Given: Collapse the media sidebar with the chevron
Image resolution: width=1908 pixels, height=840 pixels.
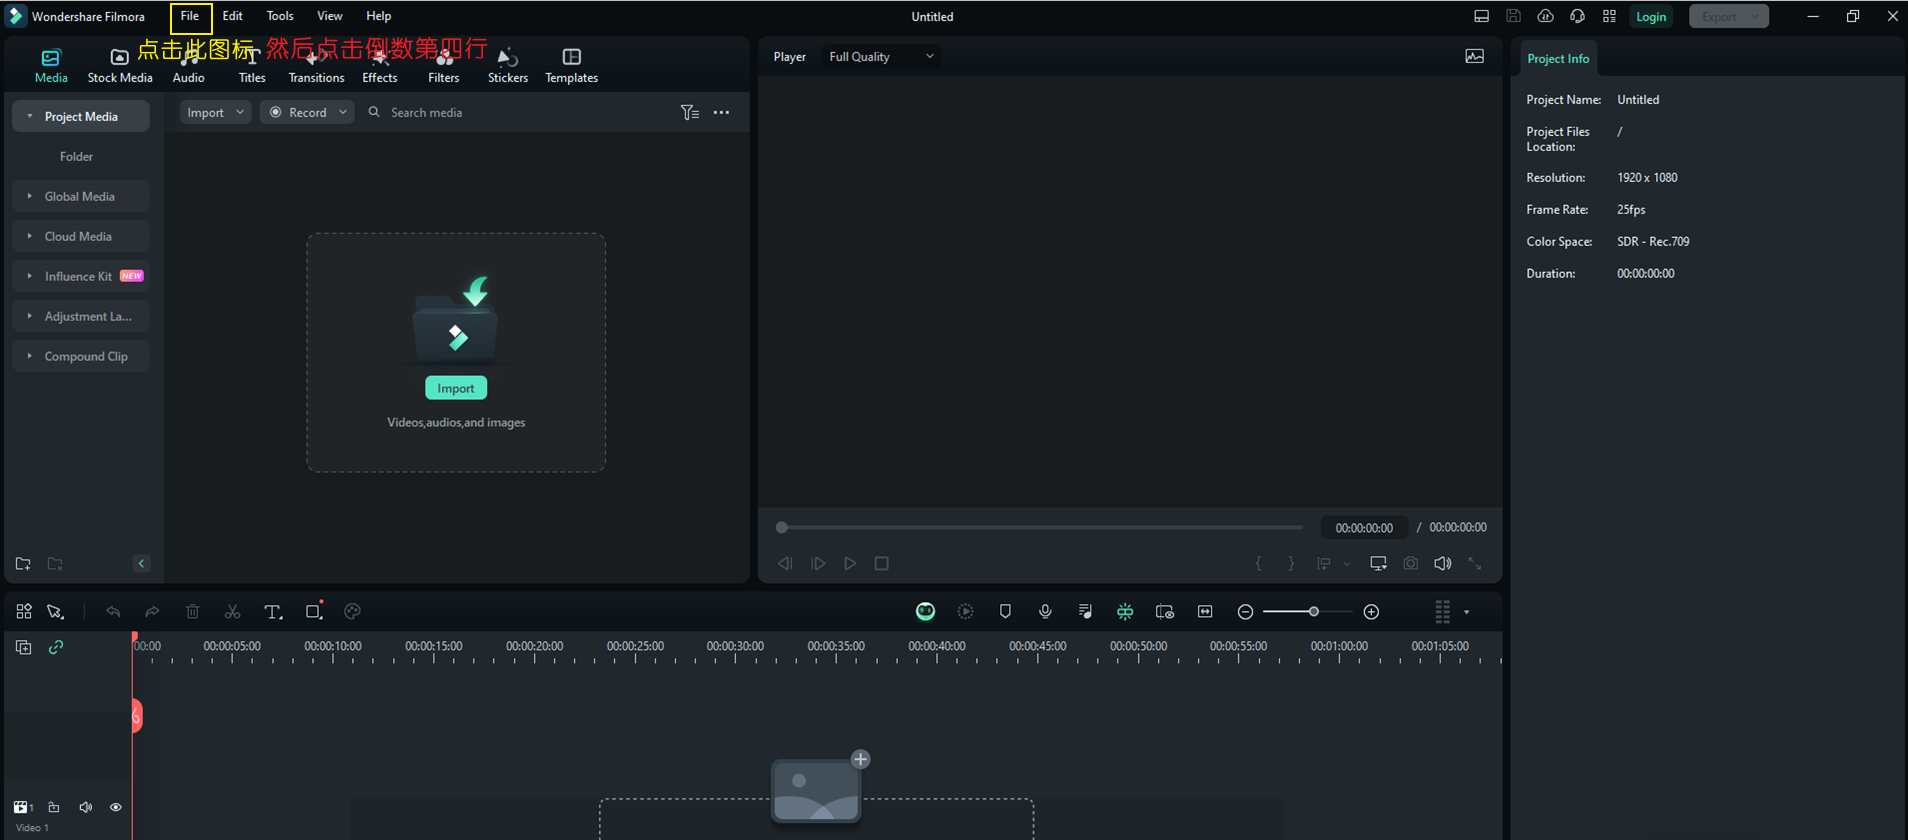Looking at the screenshot, I should click(142, 564).
